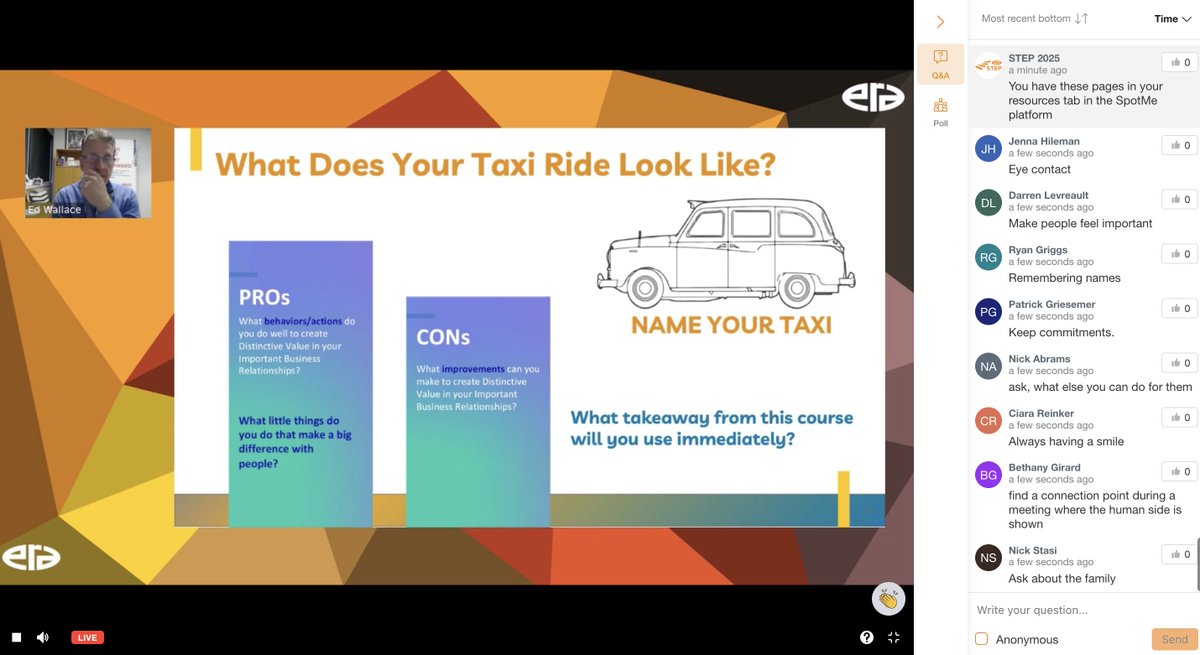Click Ed Wallace's webcam thumbnail
Image resolution: width=1200 pixels, height=655 pixels.
[x=88, y=173]
